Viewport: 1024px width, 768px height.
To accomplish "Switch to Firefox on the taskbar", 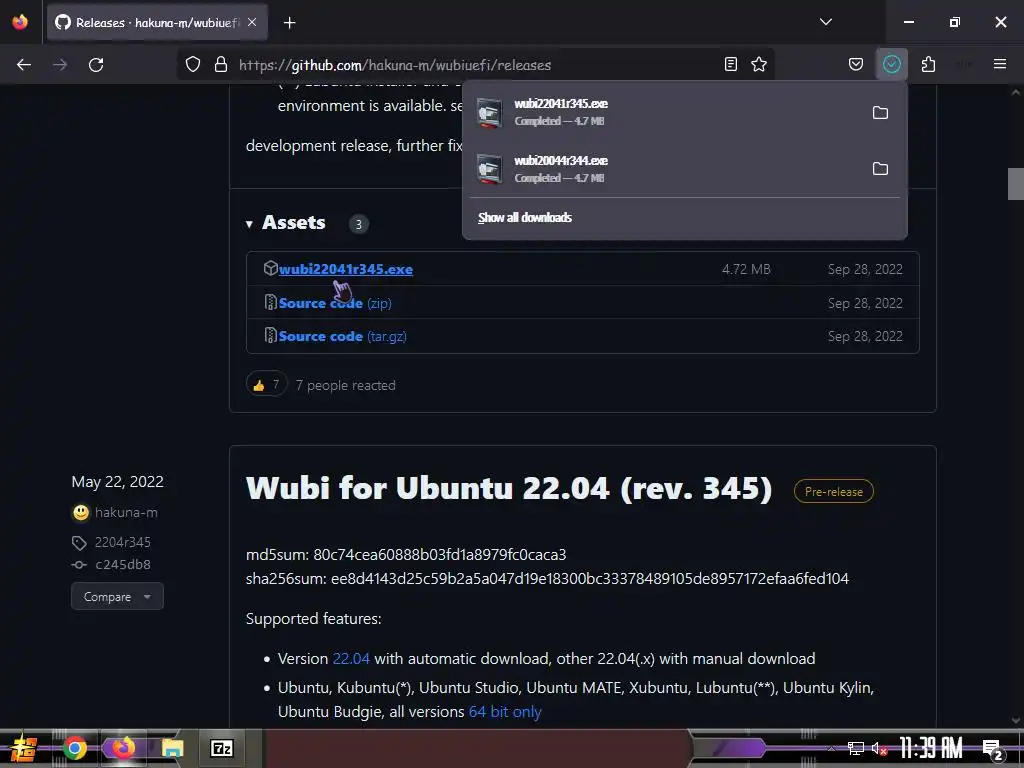I will coord(123,748).
